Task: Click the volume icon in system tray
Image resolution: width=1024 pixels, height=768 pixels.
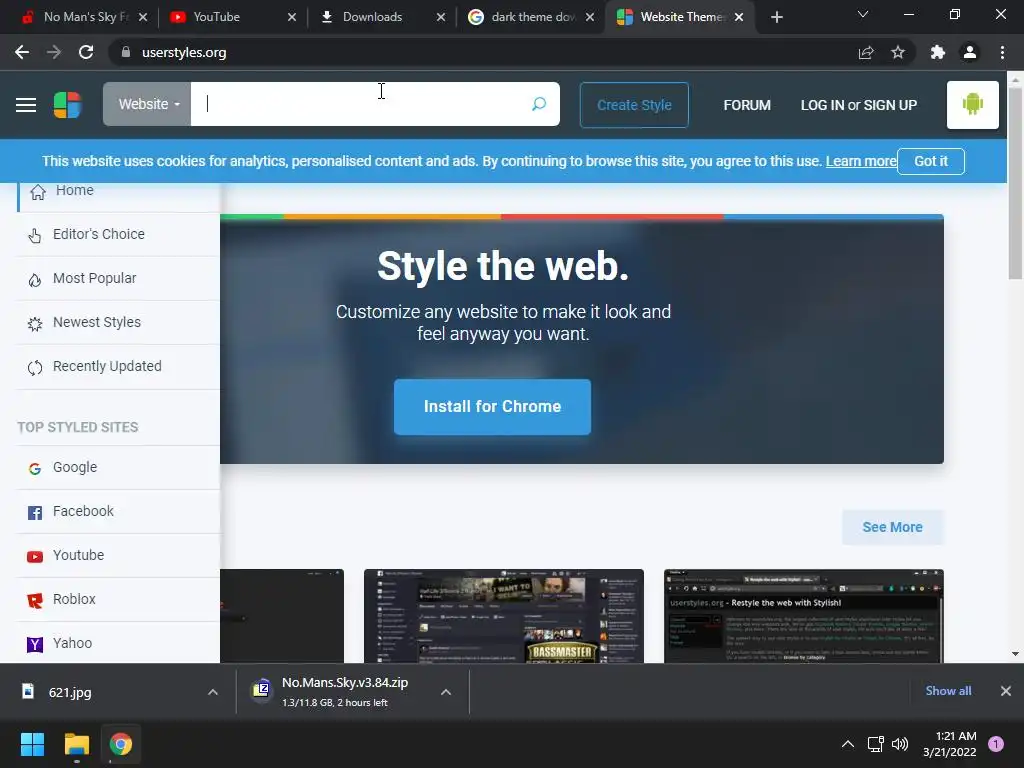Action: point(900,744)
